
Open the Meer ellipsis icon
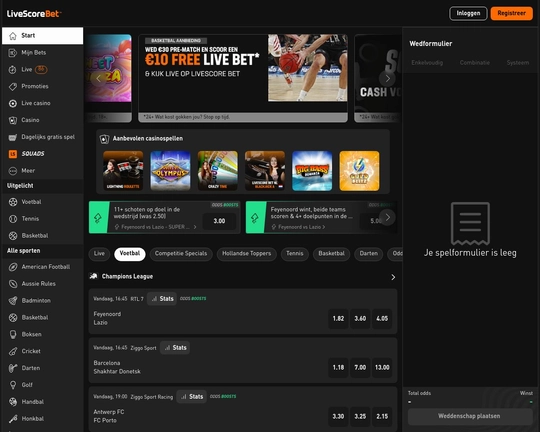(x=13, y=171)
